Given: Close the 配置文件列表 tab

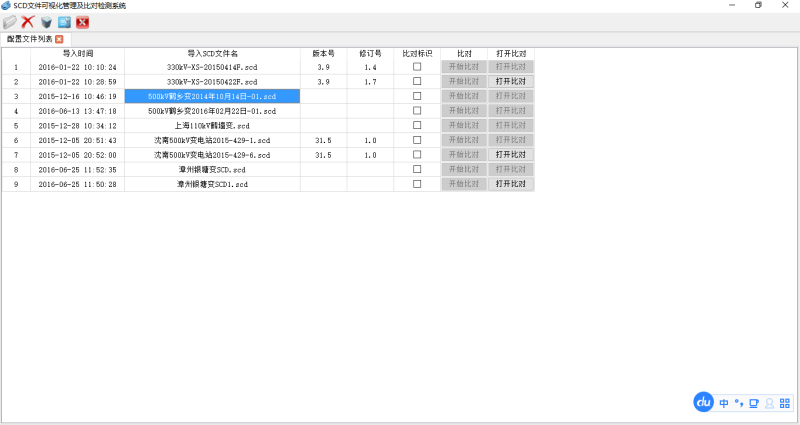Looking at the screenshot, I should tap(59, 39).
